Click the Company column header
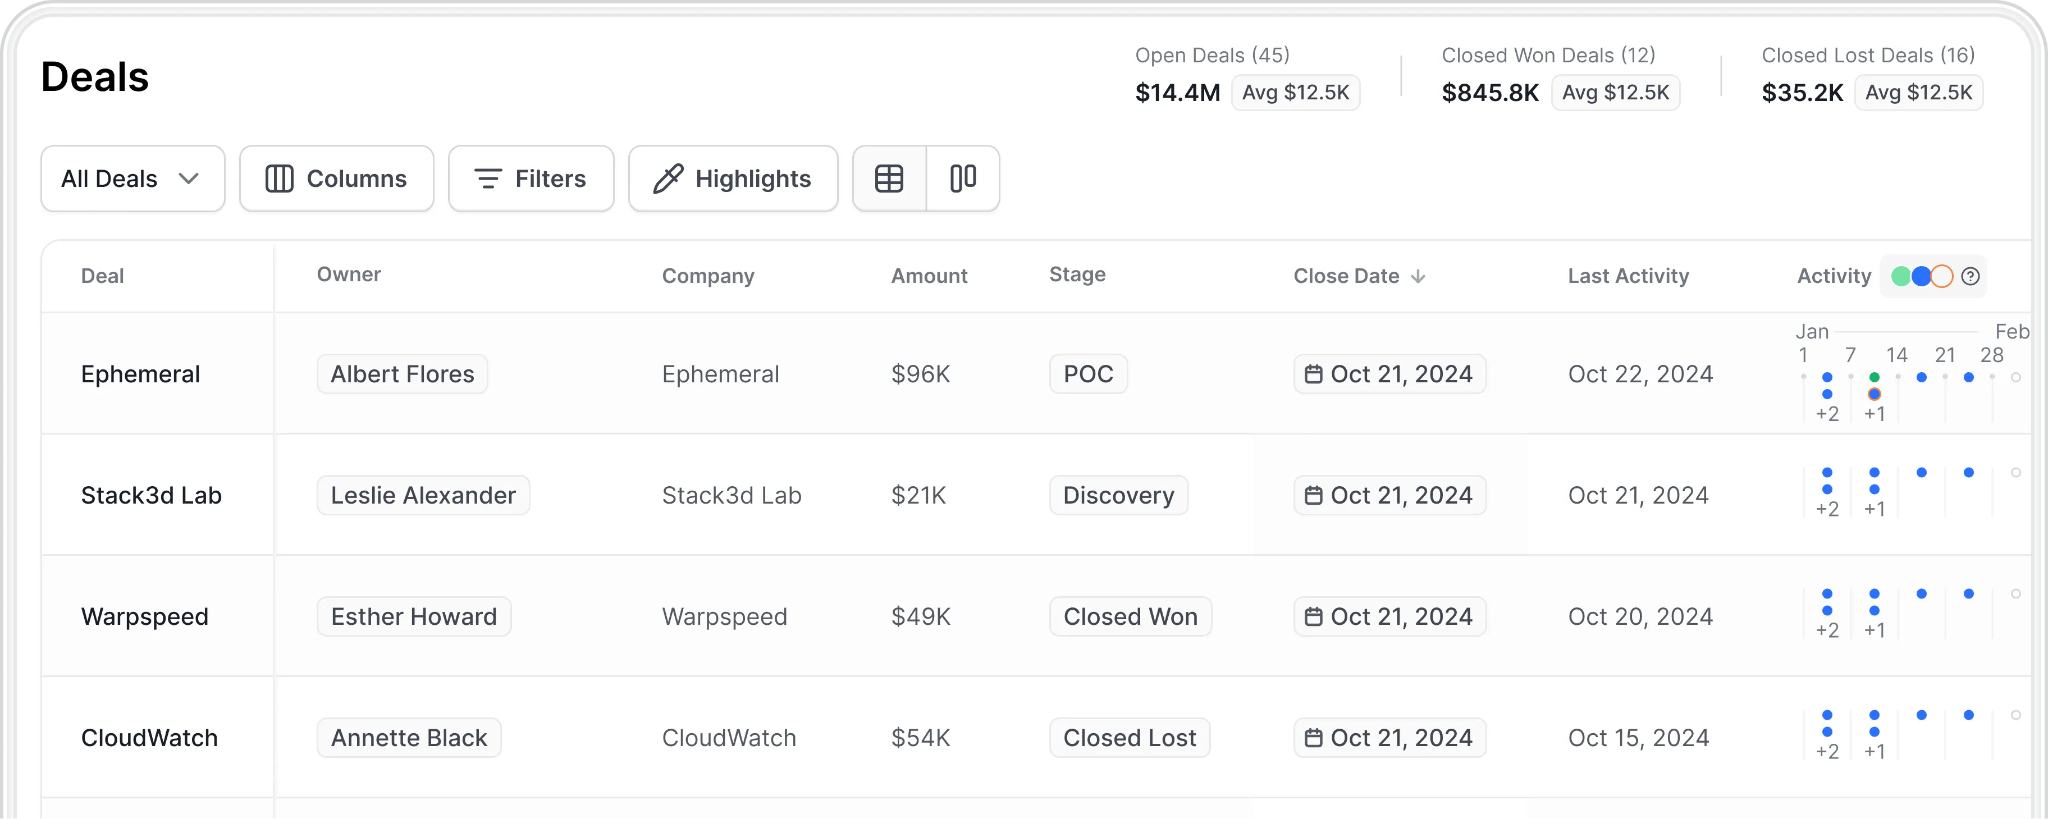2048x819 pixels. pos(708,276)
